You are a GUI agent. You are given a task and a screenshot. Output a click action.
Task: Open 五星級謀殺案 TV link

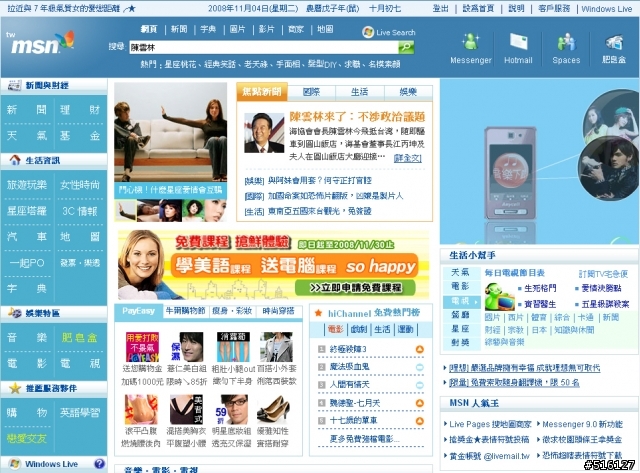[605, 304]
